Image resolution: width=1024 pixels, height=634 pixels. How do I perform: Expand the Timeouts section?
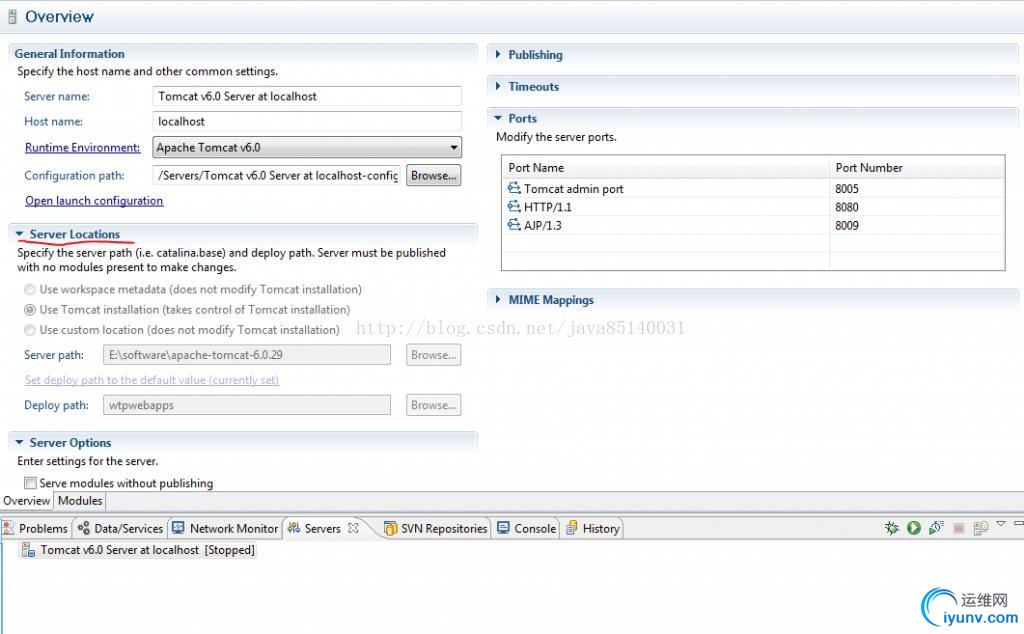tap(498, 86)
